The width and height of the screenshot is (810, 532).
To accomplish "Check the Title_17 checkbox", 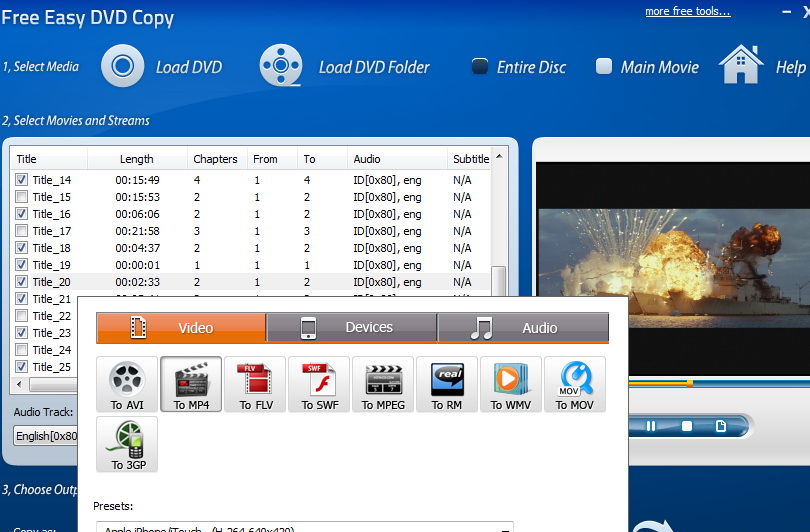I will [21, 231].
